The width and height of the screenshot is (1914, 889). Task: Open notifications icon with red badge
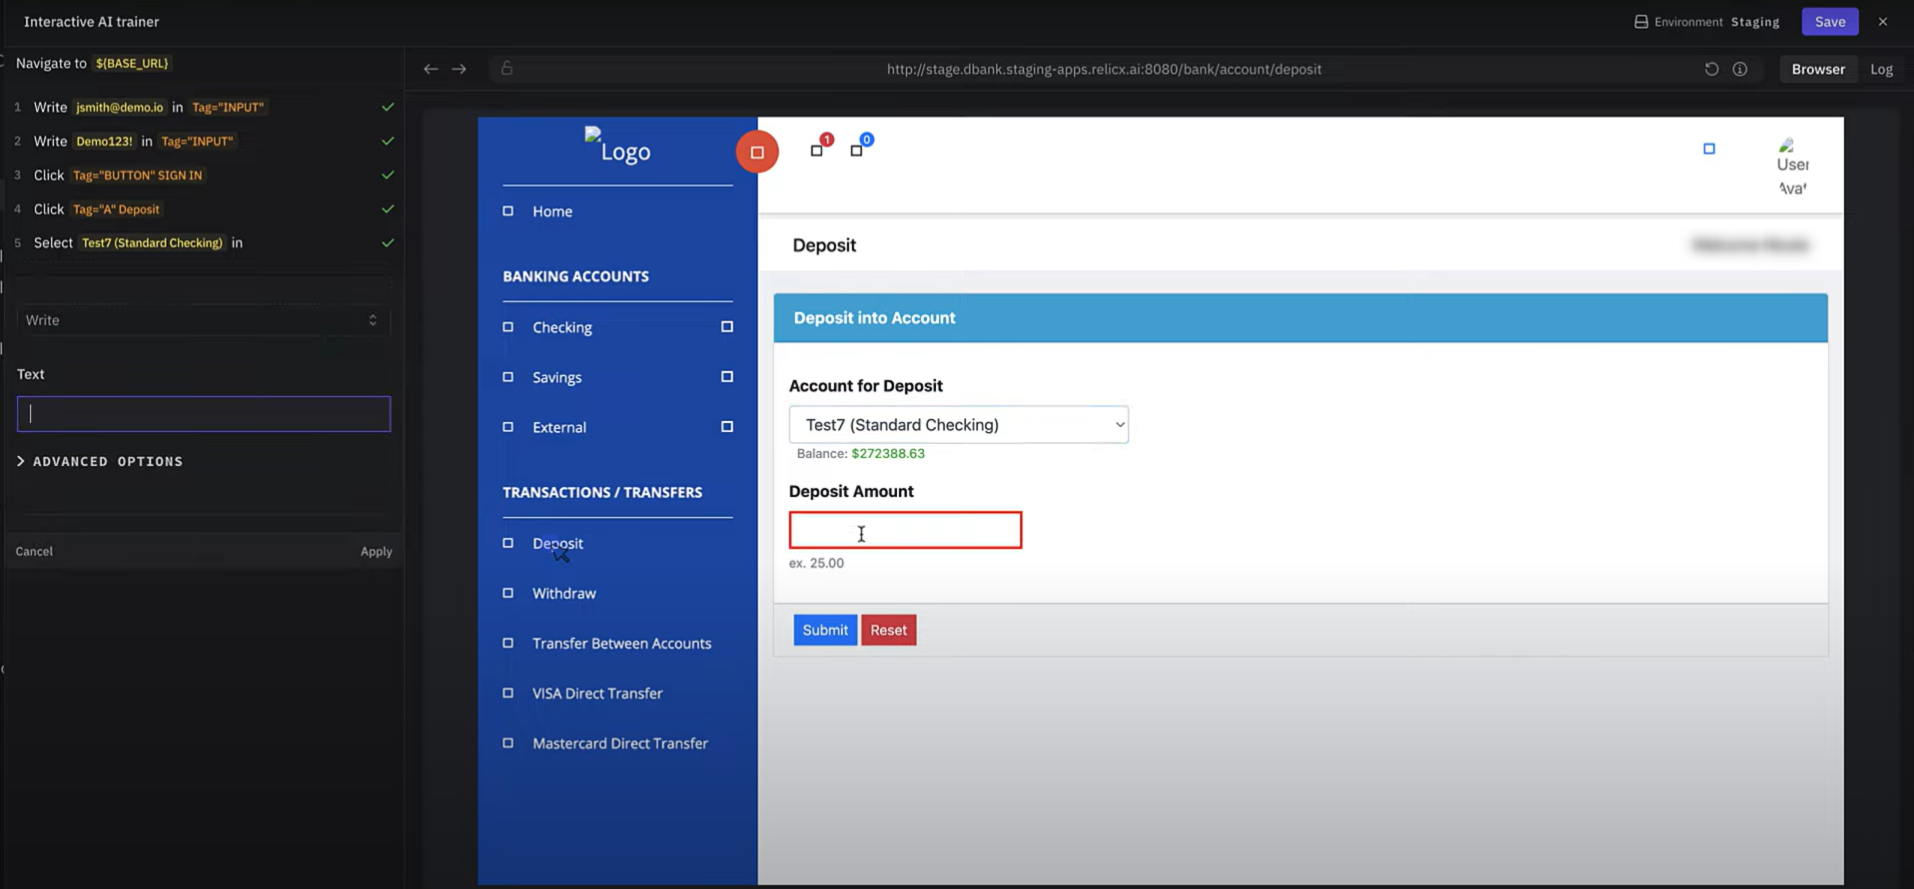(x=818, y=149)
